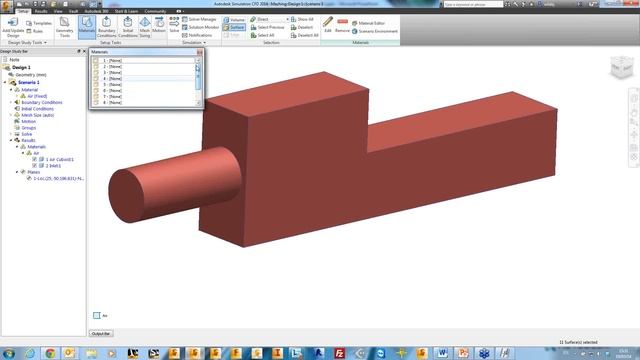Collapse the Results tree node
Viewport: 640px width, 360px height.
(11, 140)
